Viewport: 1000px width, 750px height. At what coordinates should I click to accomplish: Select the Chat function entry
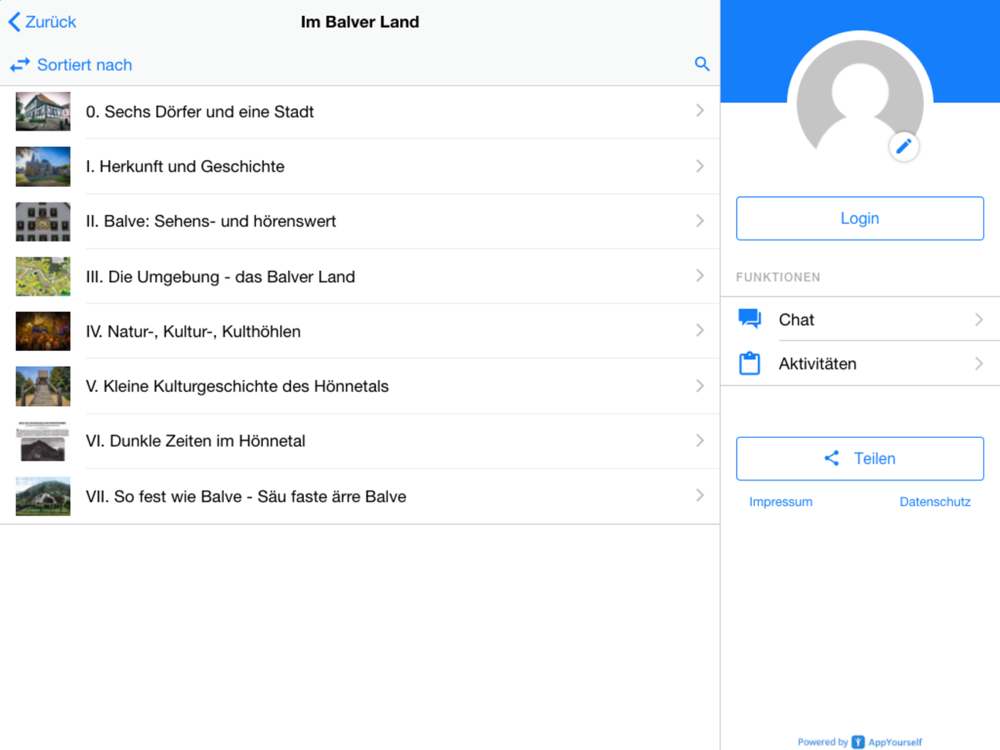tap(860, 319)
